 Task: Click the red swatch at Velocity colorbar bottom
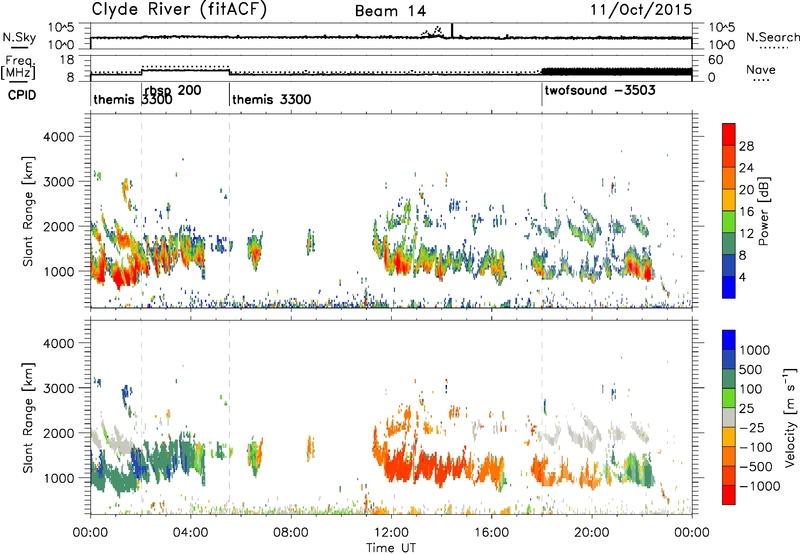[x=729, y=495]
